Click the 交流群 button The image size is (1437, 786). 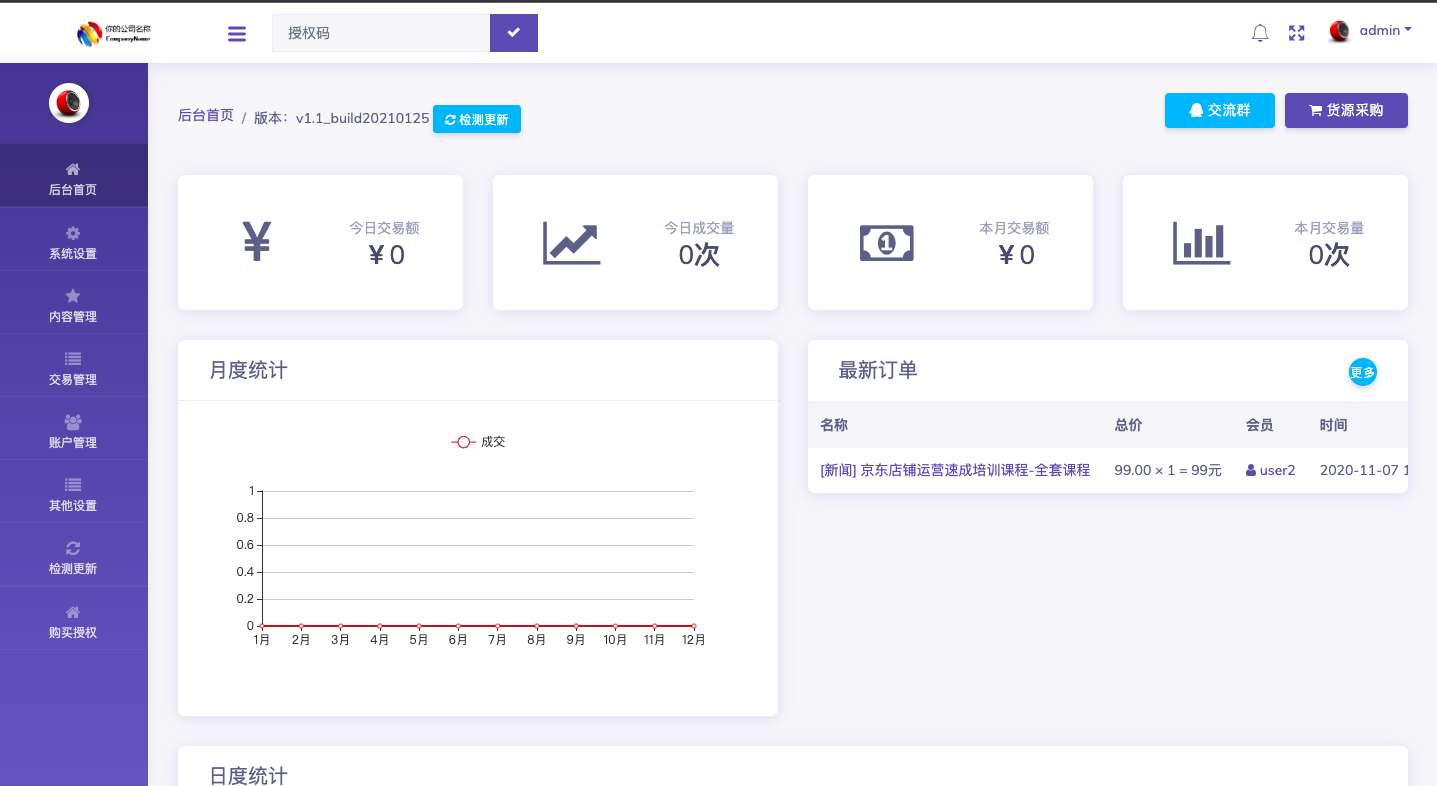[x=1219, y=110]
